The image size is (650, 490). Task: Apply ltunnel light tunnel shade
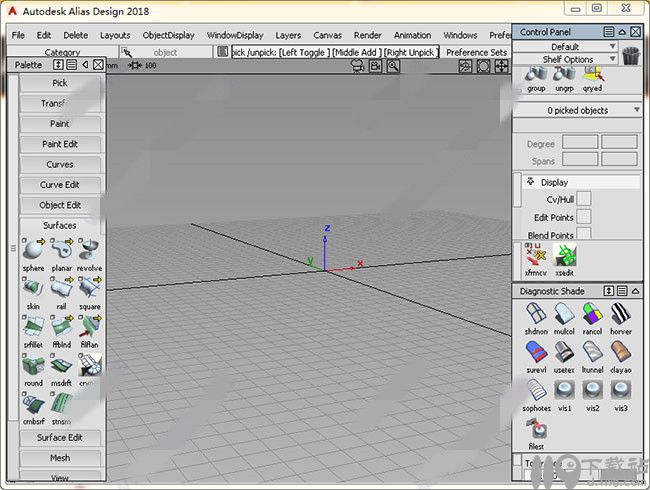coord(592,352)
